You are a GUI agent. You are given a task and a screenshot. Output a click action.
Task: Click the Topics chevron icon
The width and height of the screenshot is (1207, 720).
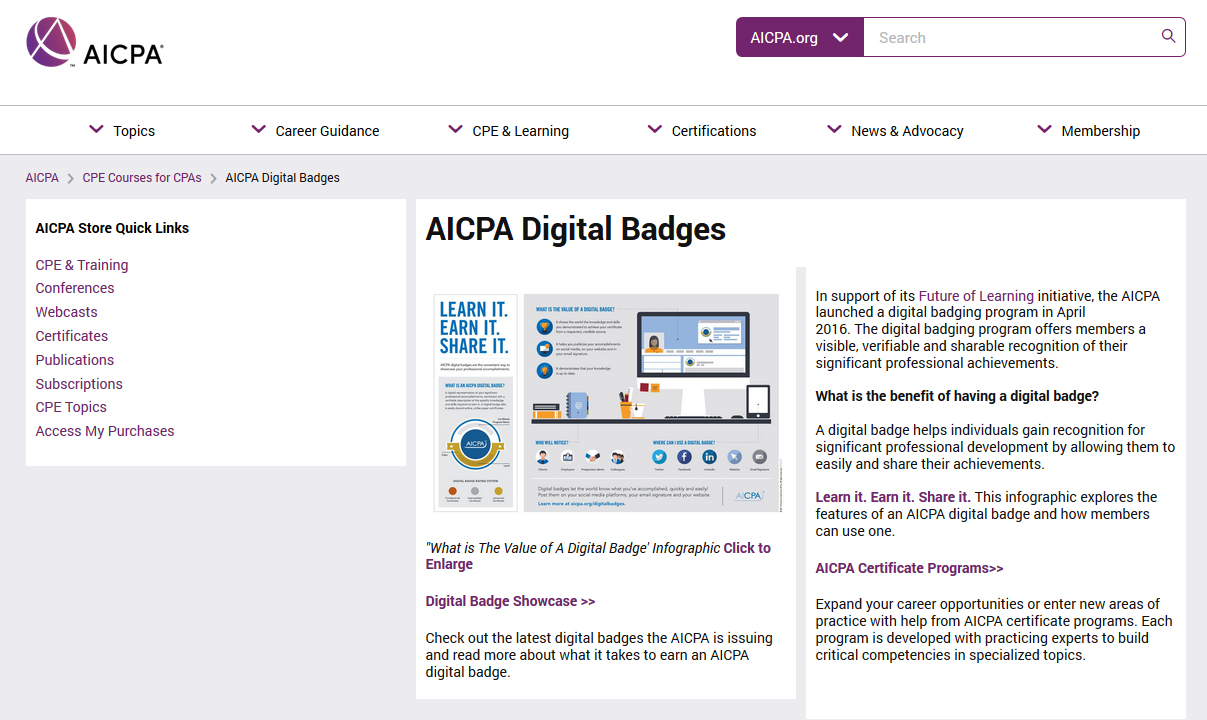[96, 130]
